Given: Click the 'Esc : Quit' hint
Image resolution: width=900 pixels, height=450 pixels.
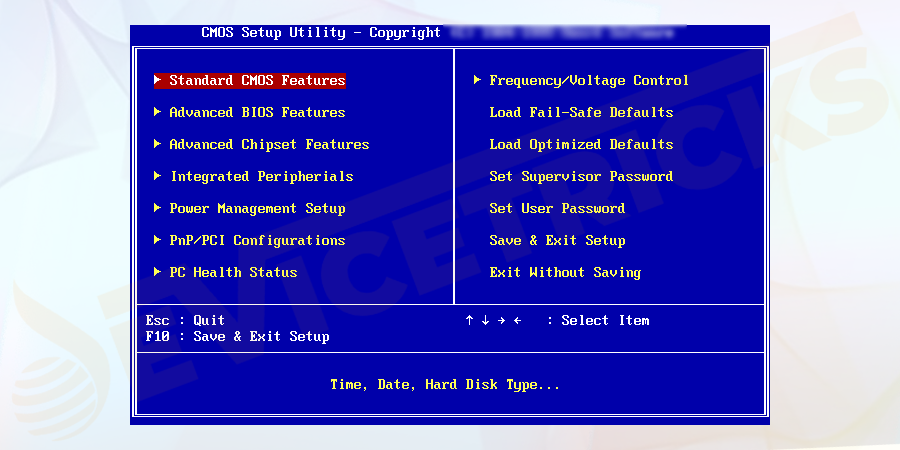Looking at the screenshot, I should click(185, 320).
